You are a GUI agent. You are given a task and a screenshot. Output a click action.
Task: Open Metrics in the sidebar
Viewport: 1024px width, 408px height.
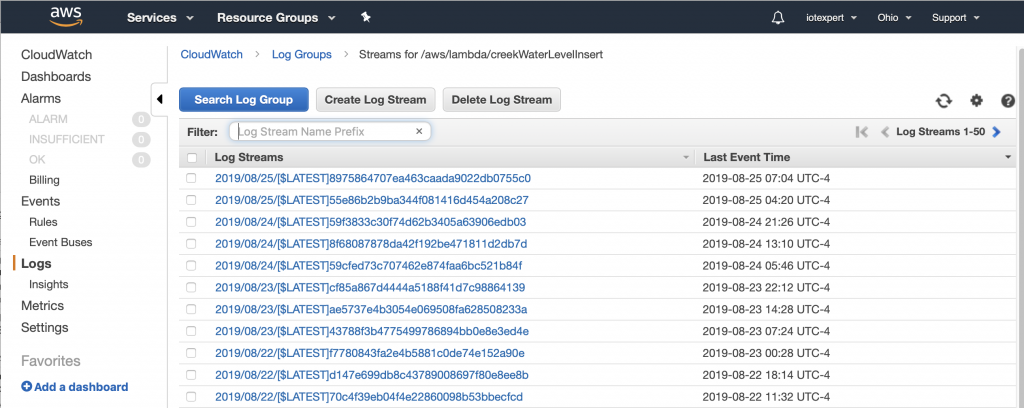click(42, 306)
